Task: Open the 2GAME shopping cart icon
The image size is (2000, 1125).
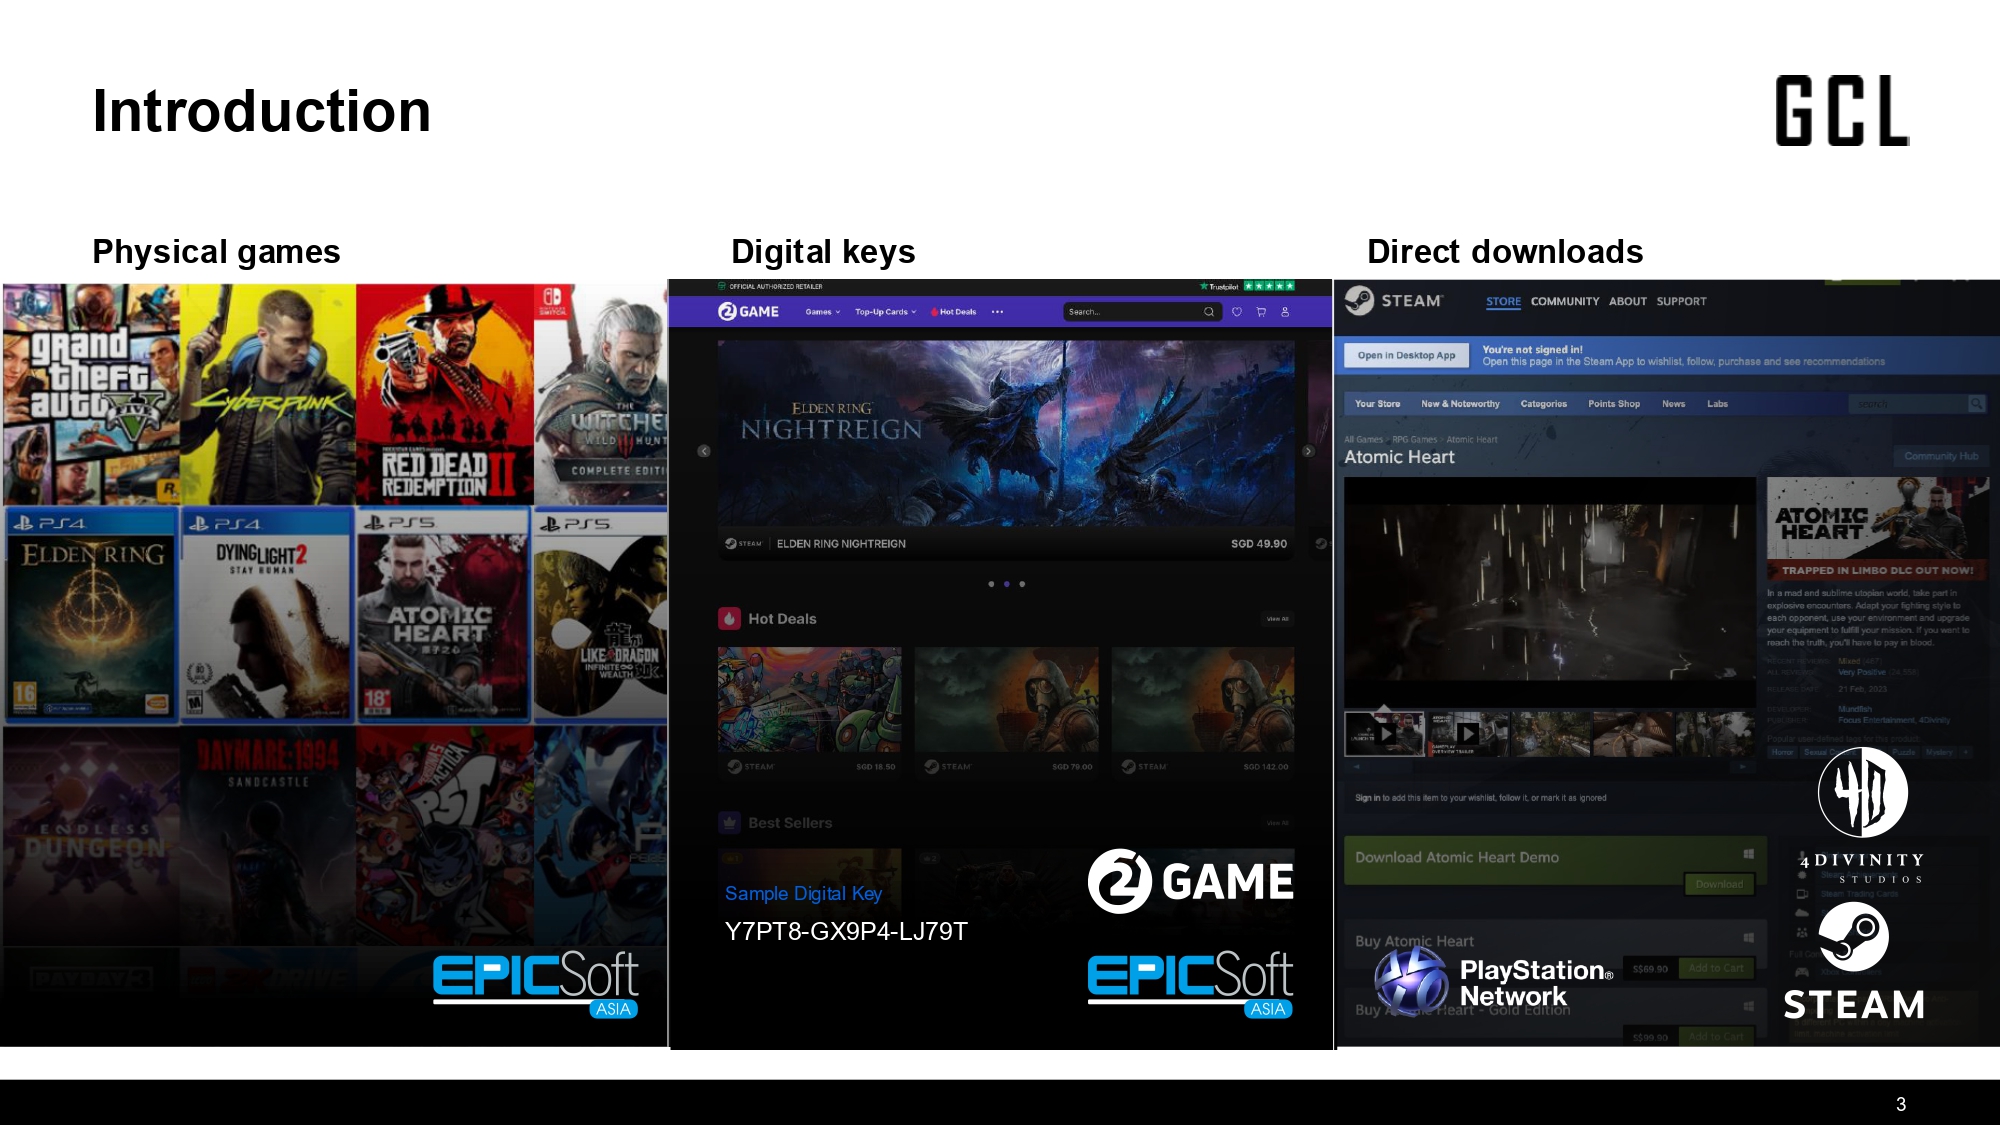Action: (1261, 312)
